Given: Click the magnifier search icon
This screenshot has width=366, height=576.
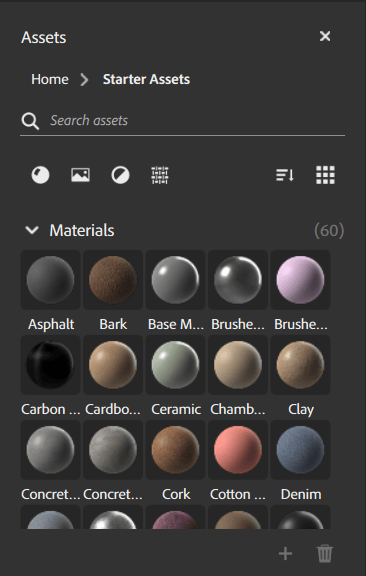Looking at the screenshot, I should tap(30, 121).
